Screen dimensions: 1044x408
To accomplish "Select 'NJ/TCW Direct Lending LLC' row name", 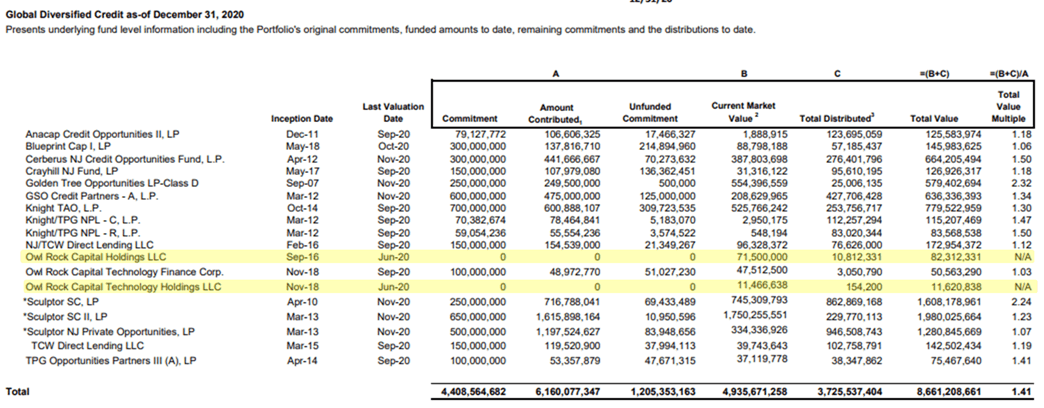I will [x=87, y=244].
